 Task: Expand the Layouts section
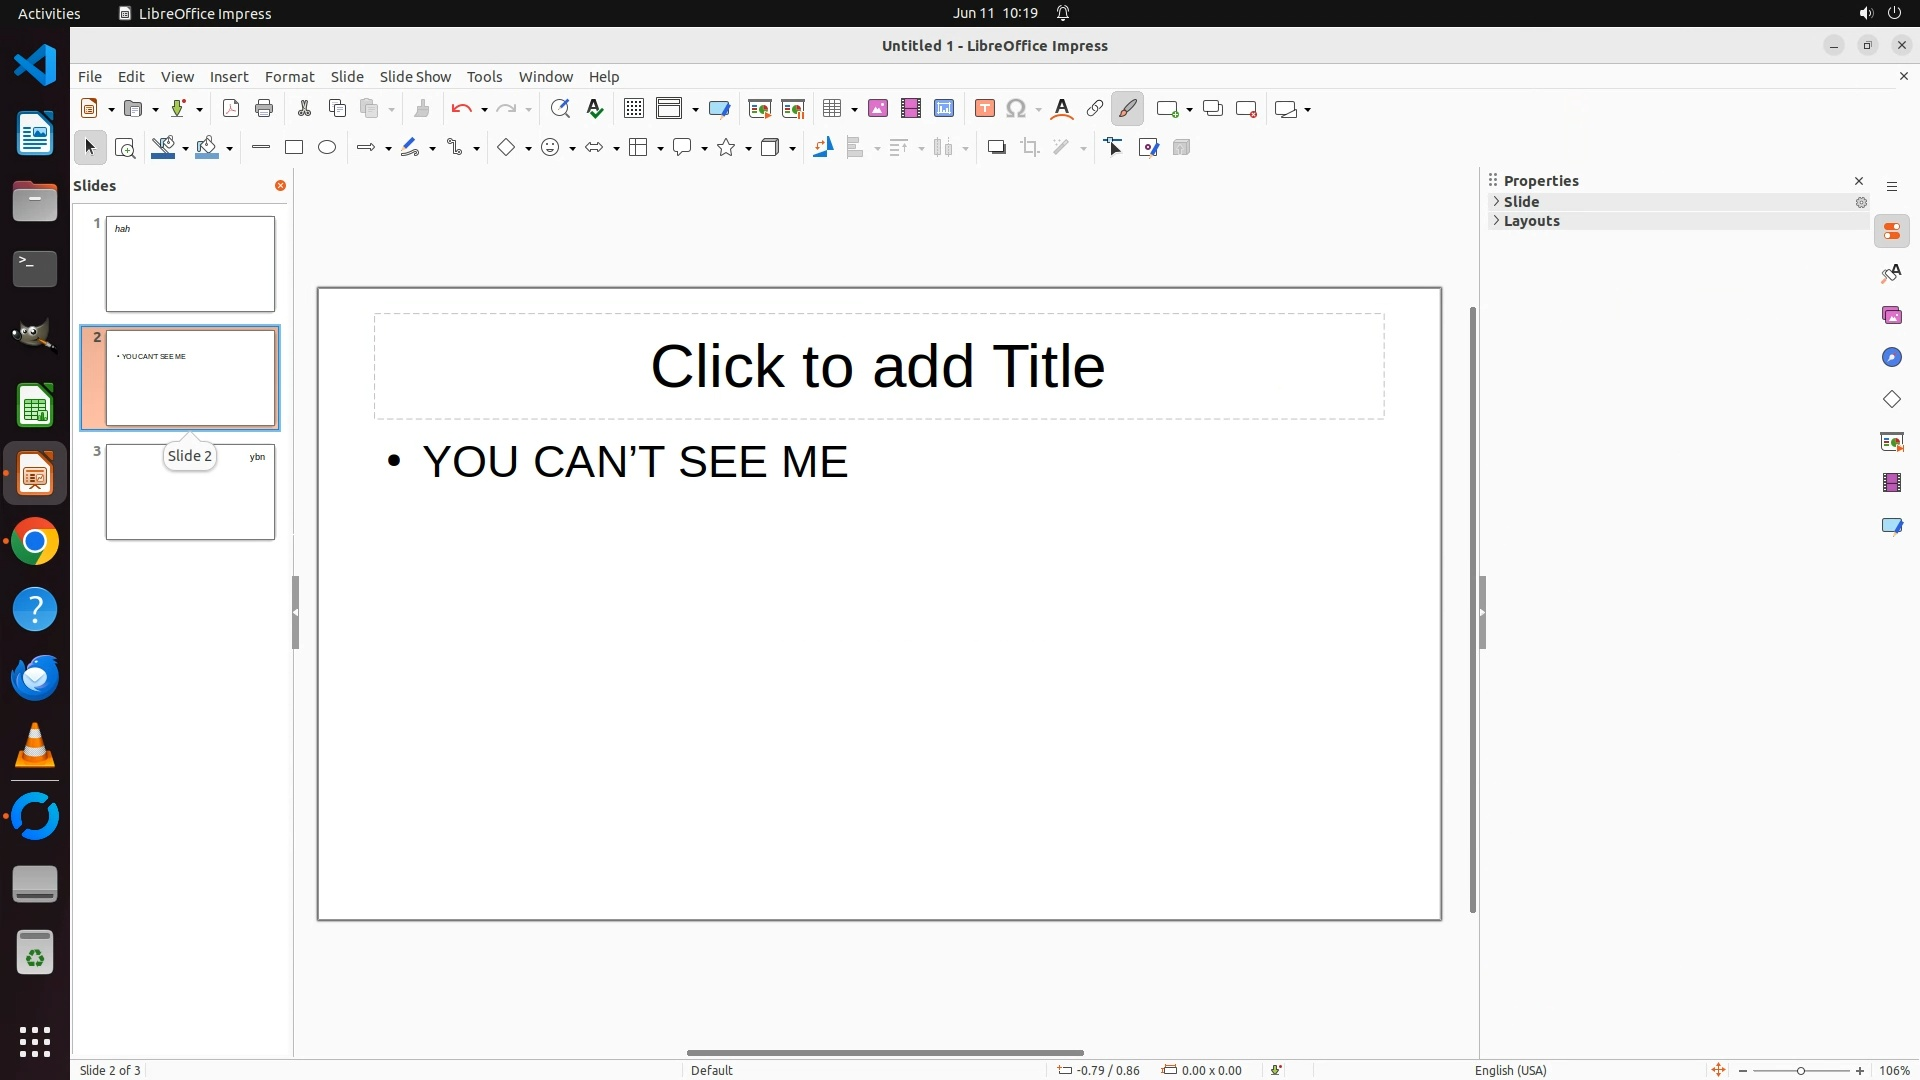coord(1531,221)
